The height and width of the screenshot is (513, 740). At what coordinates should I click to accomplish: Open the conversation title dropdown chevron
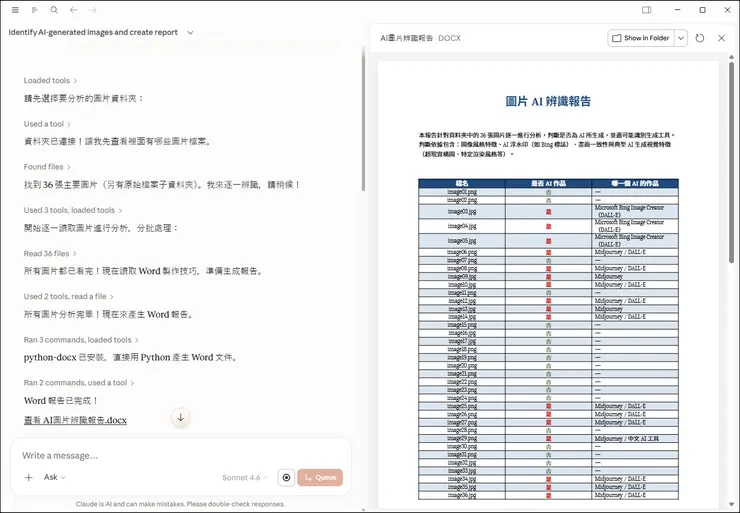190,33
